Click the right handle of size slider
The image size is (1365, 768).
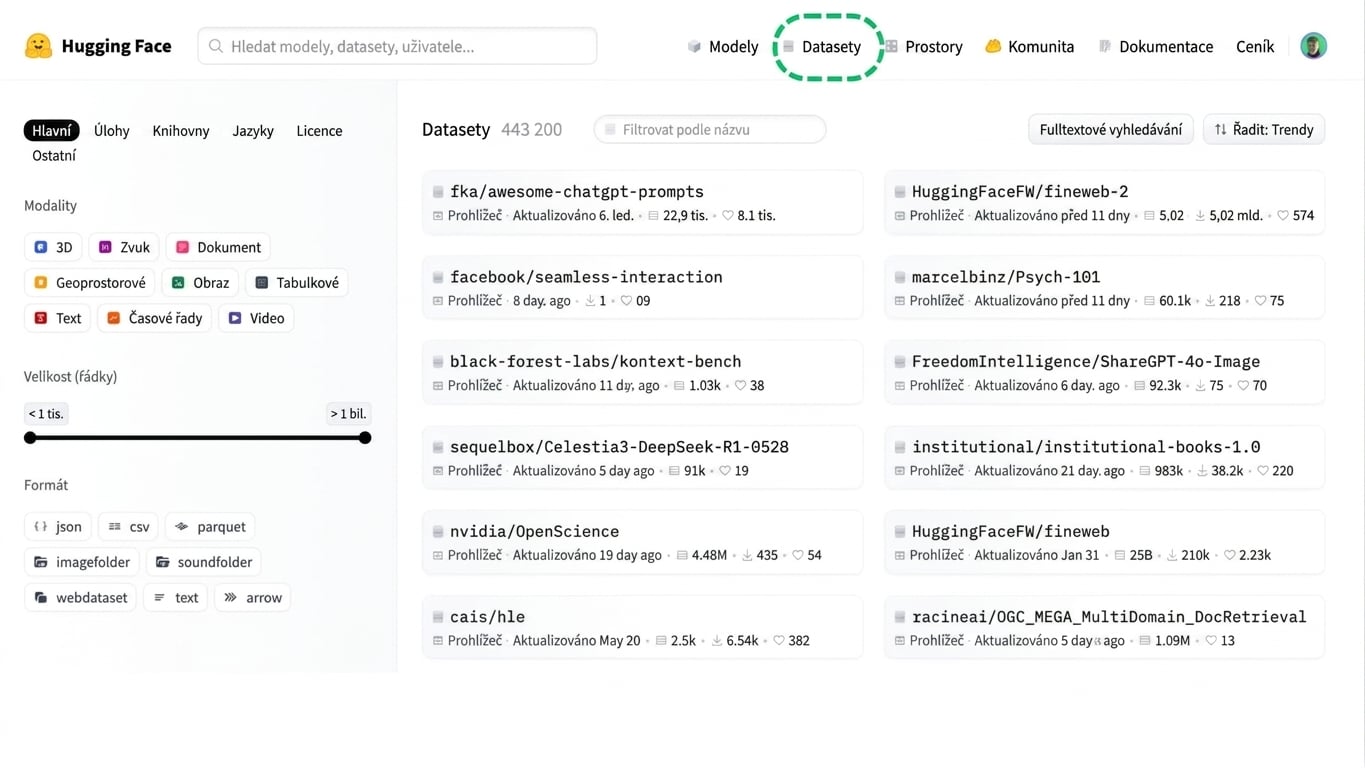tap(365, 438)
